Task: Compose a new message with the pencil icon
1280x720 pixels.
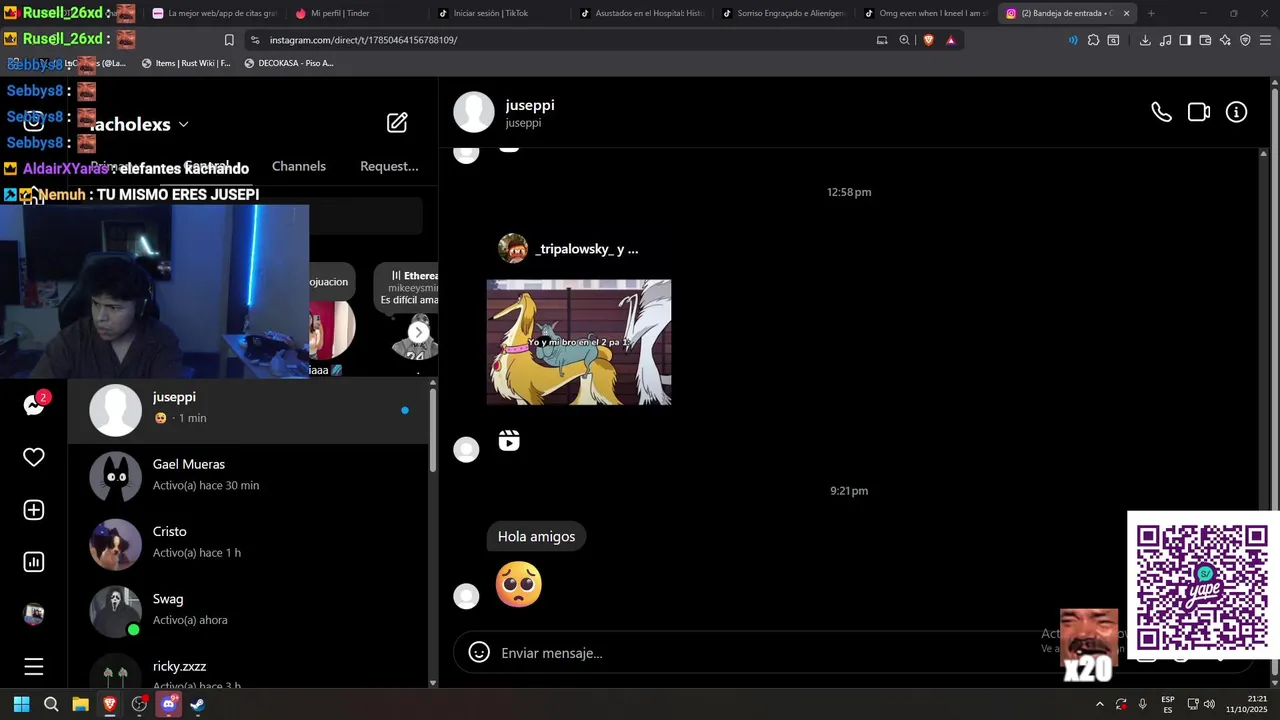Action: 397,122
